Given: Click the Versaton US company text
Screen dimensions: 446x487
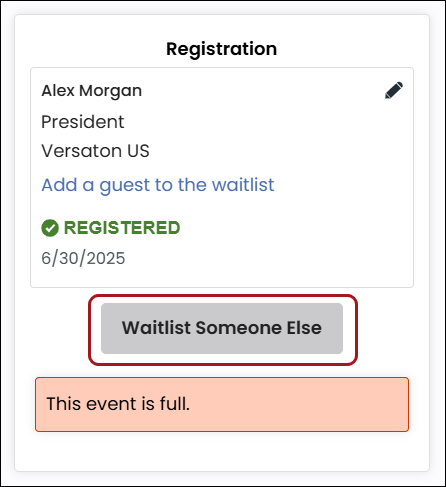Looking at the screenshot, I should pos(95,151).
